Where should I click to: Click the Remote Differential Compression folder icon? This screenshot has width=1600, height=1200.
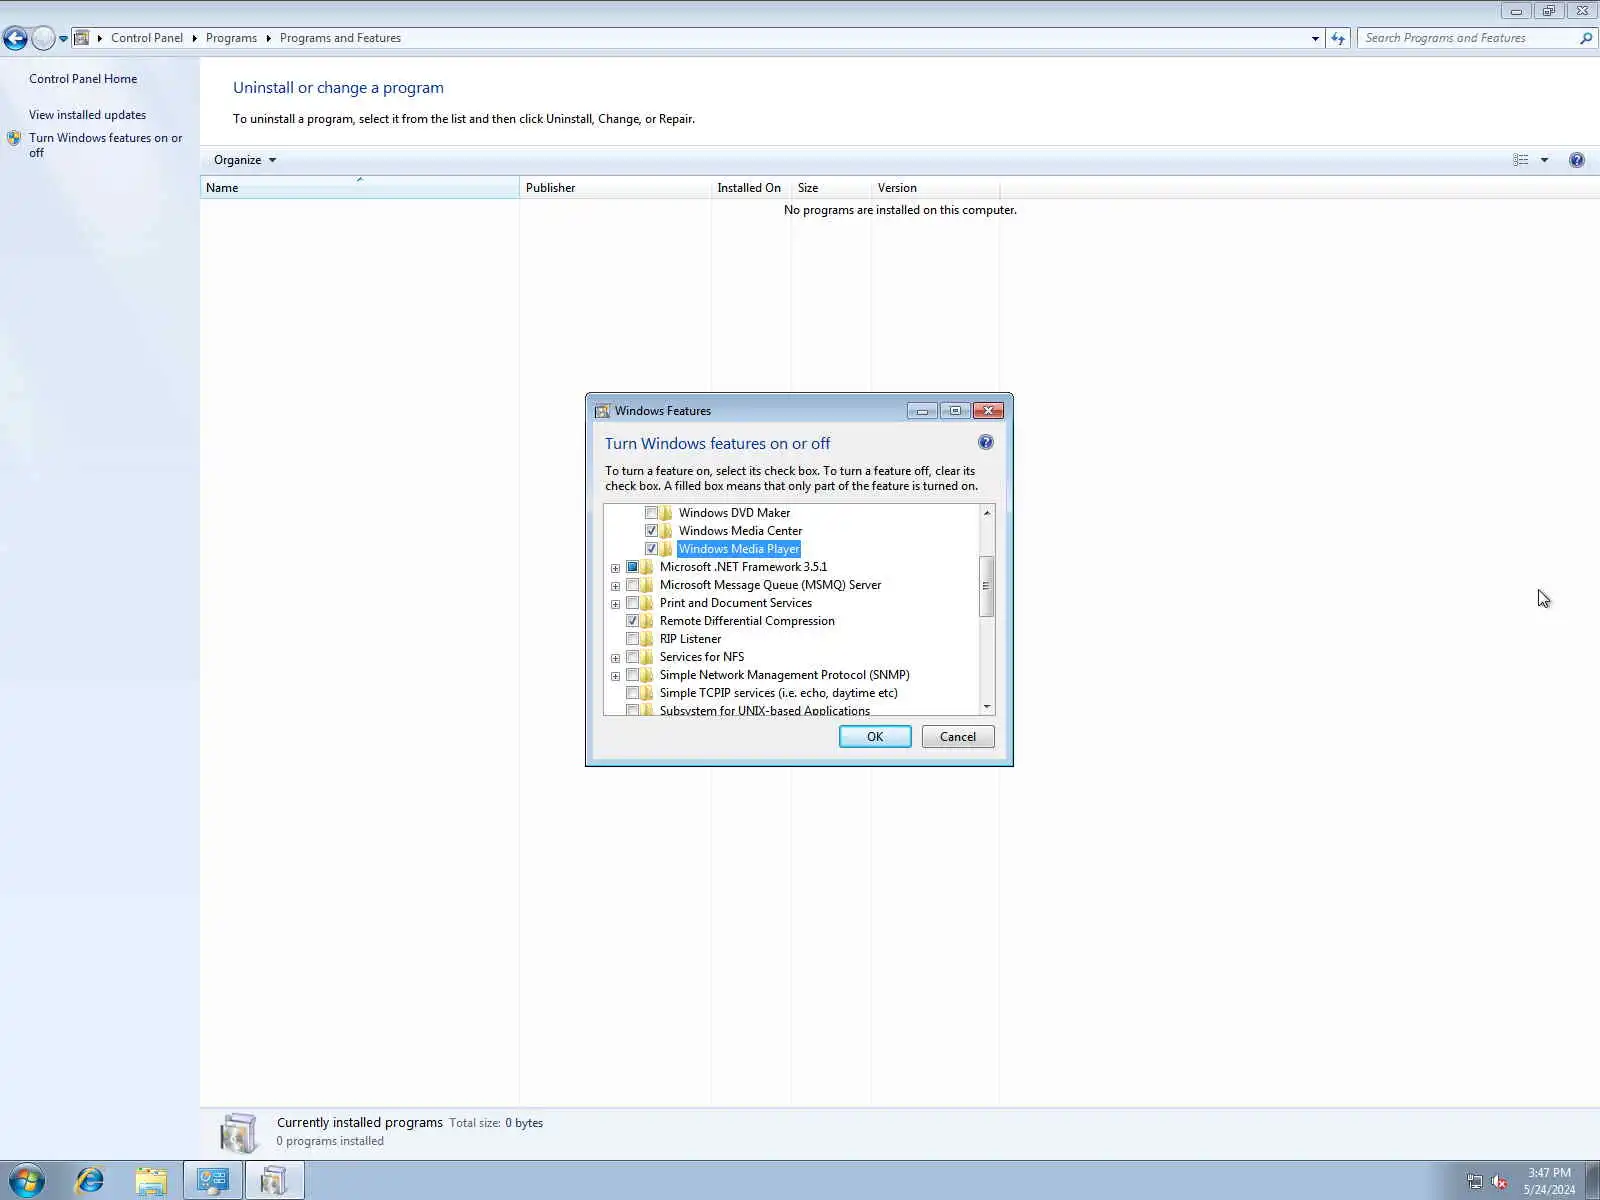coord(648,621)
